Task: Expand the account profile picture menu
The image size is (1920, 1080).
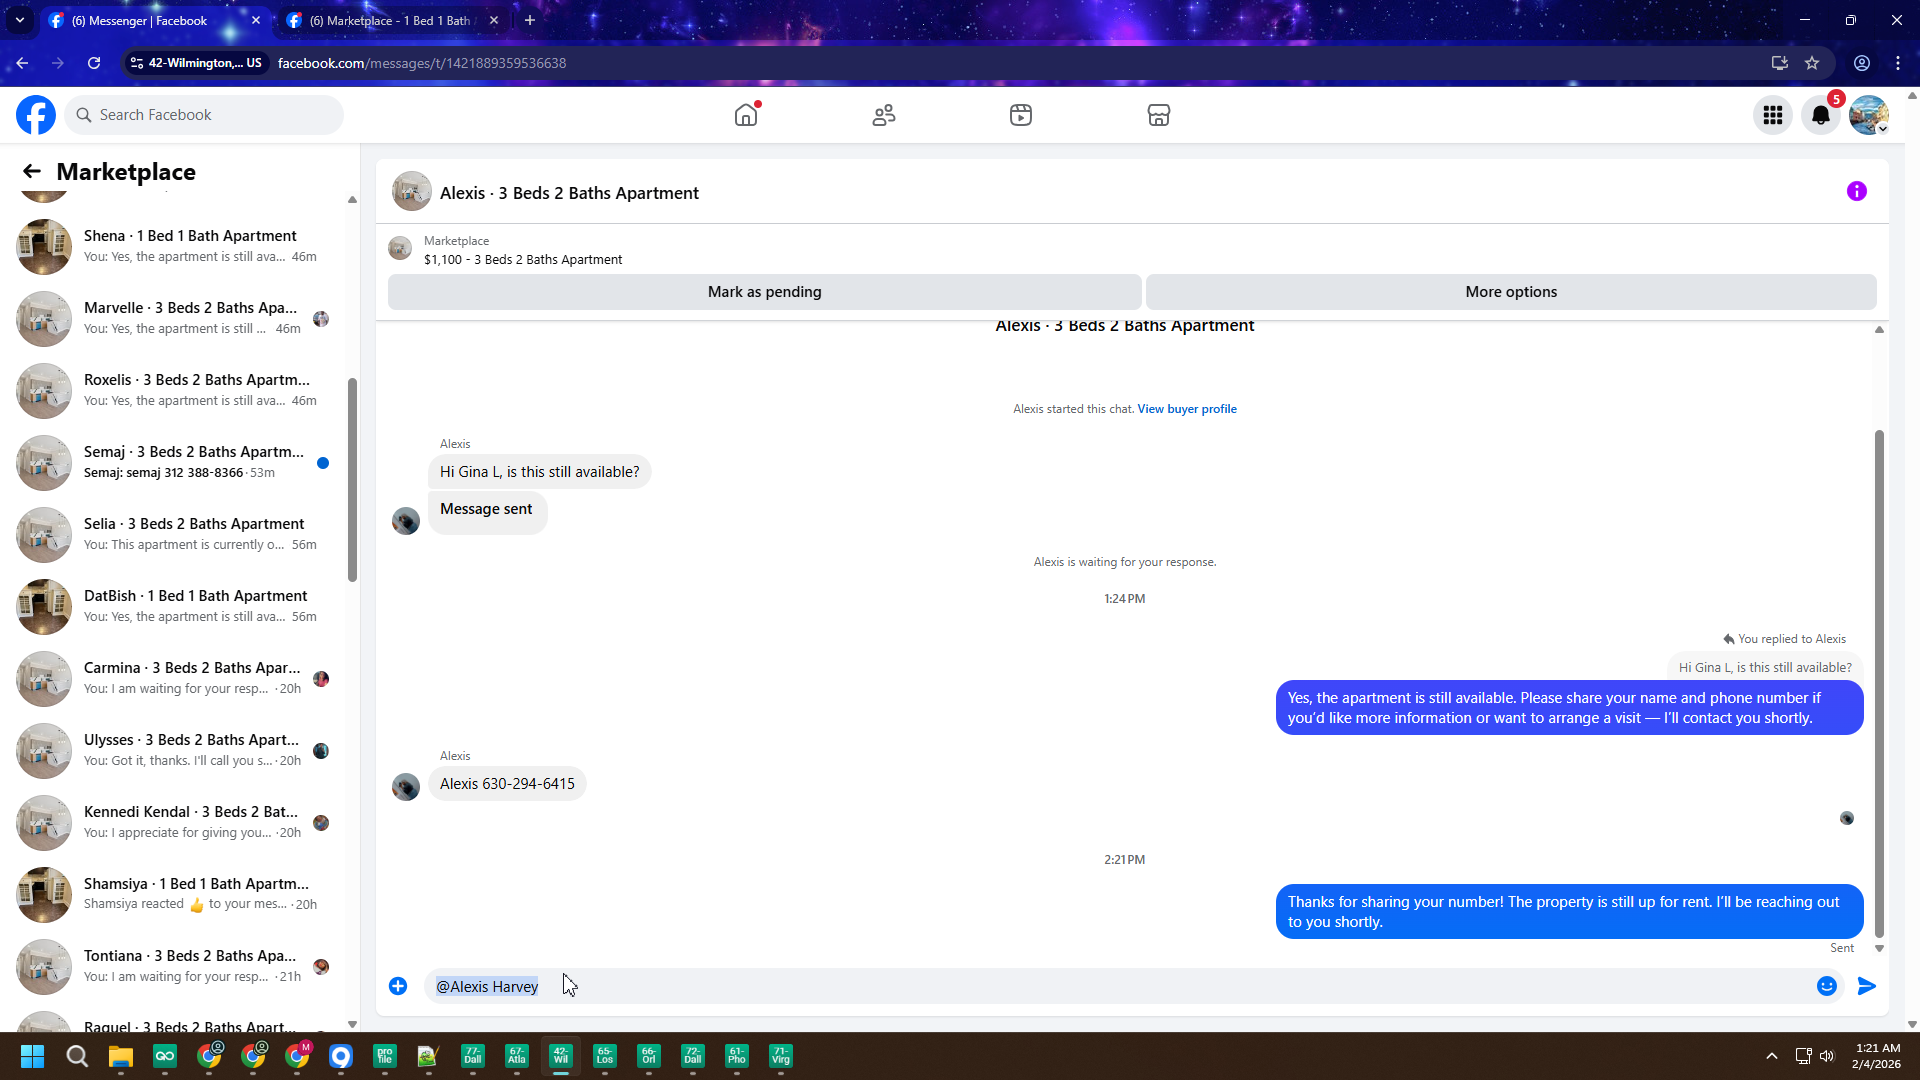Action: pos(1868,115)
